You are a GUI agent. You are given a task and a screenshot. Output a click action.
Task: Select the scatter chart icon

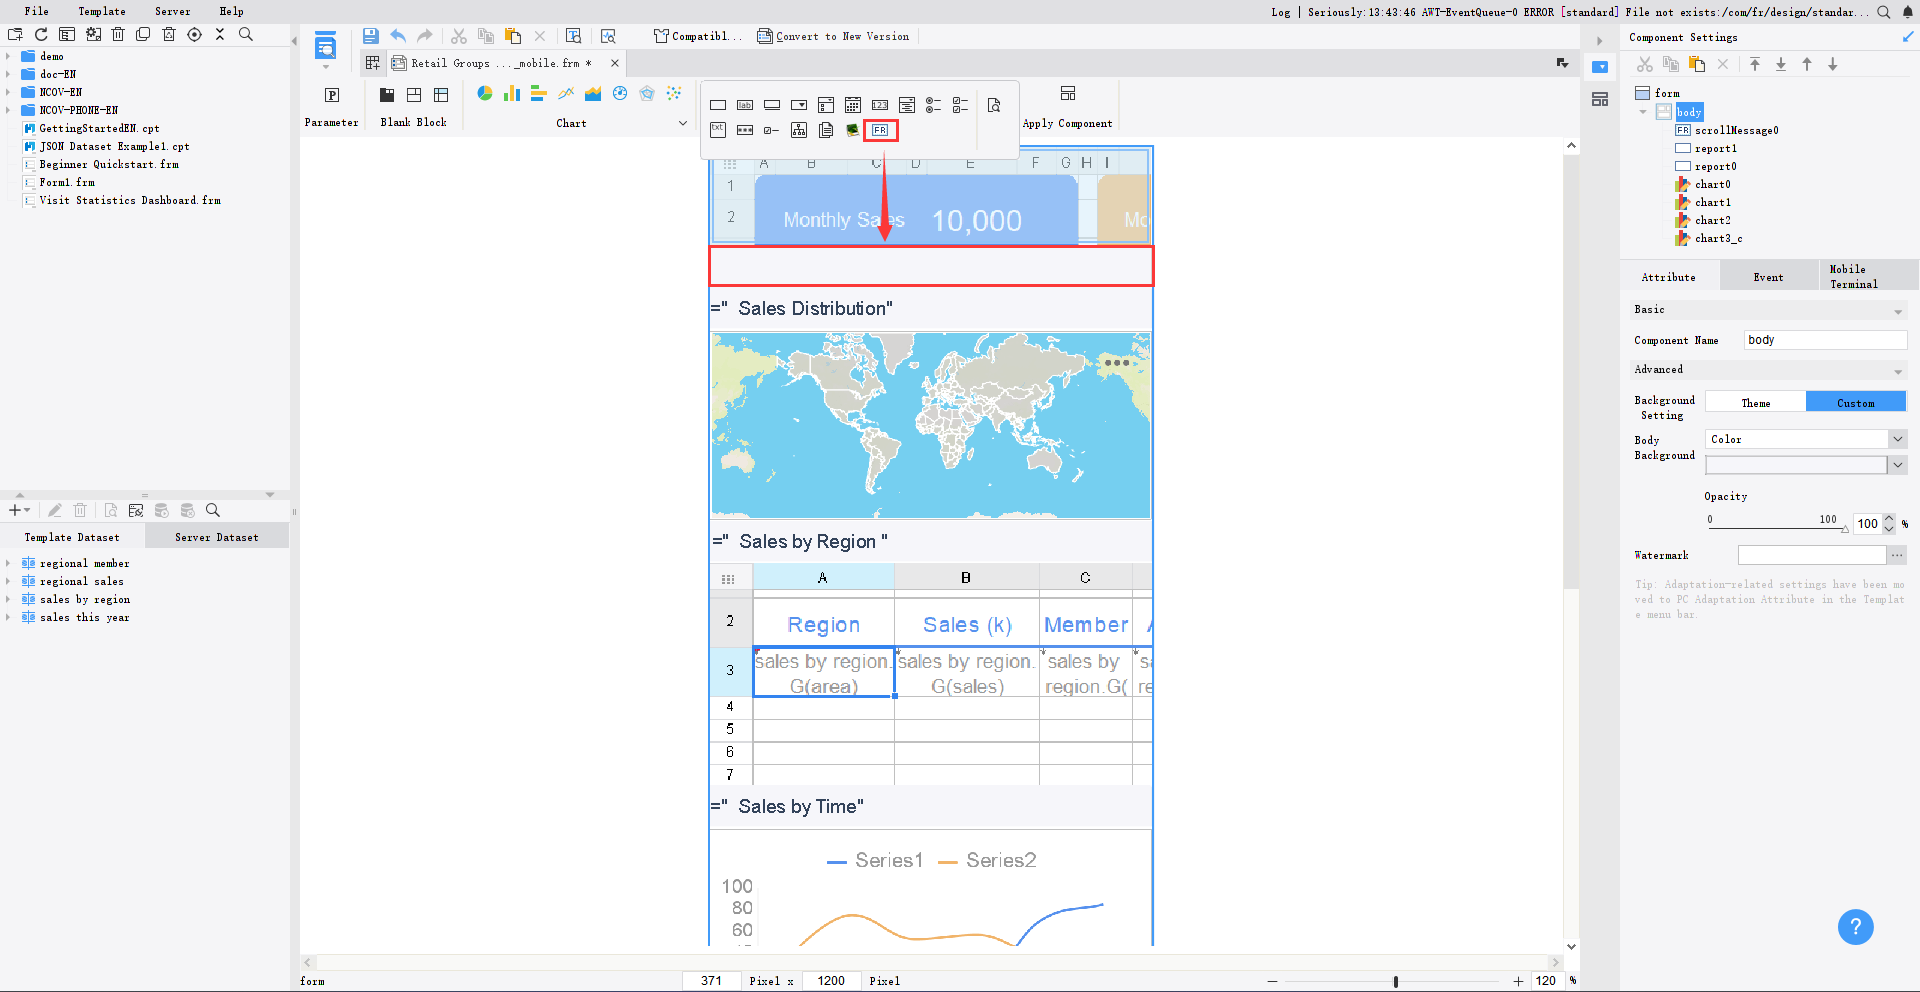(674, 93)
